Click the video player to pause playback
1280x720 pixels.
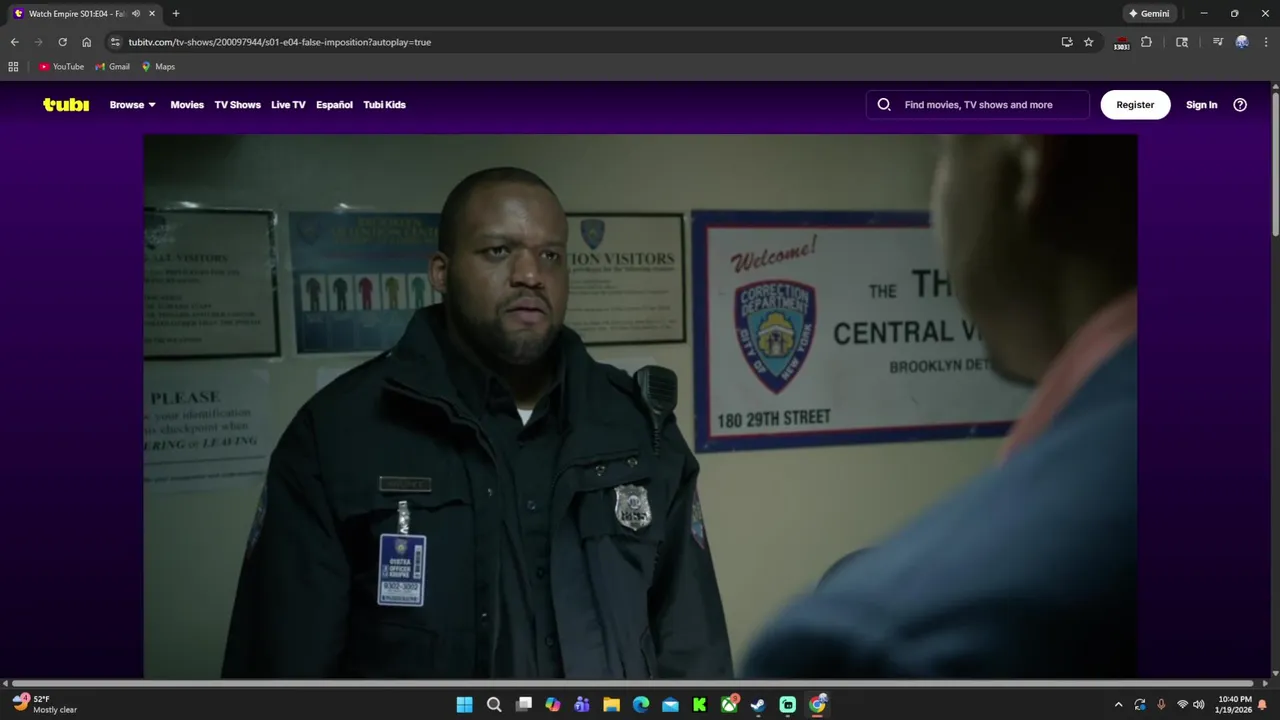[x=640, y=406]
